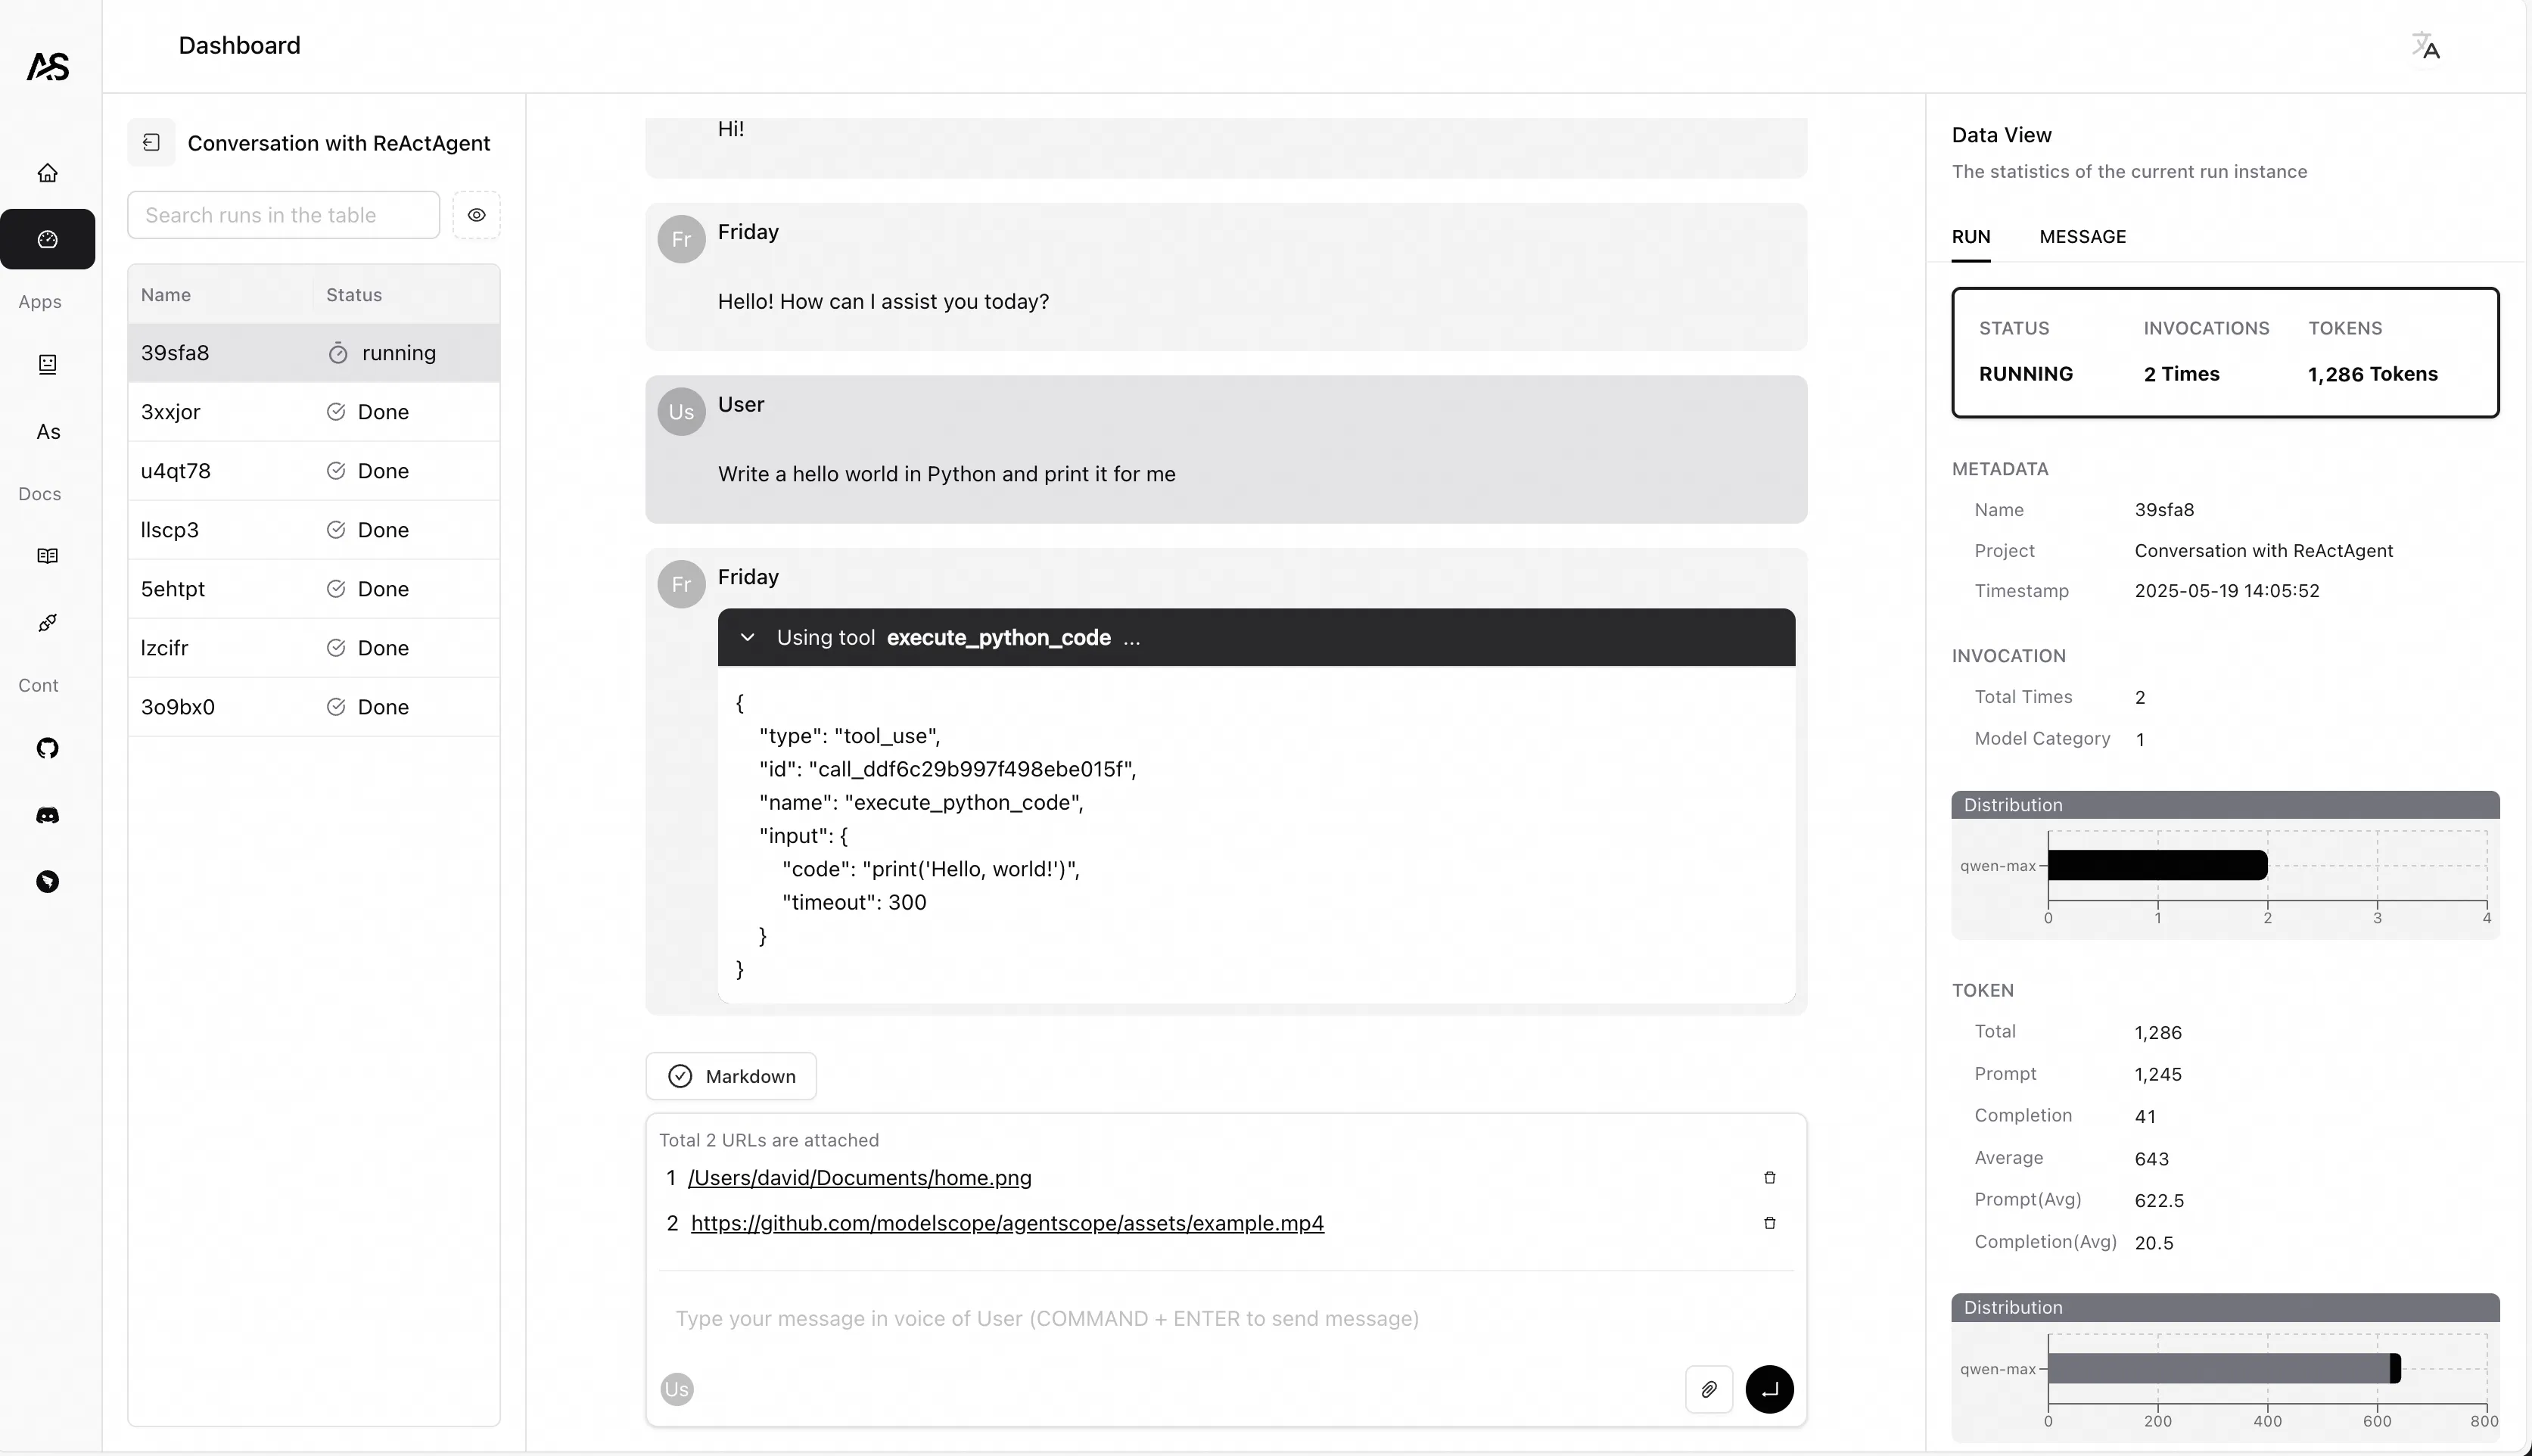Click the qwen-max token distribution bar
This screenshot has width=2532, height=1456.
click(2220, 1368)
